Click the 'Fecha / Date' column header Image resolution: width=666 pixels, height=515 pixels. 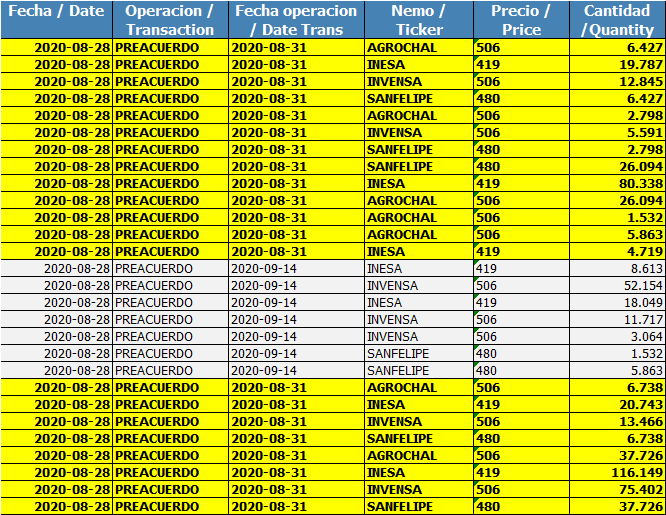pyautogui.click(x=56, y=20)
